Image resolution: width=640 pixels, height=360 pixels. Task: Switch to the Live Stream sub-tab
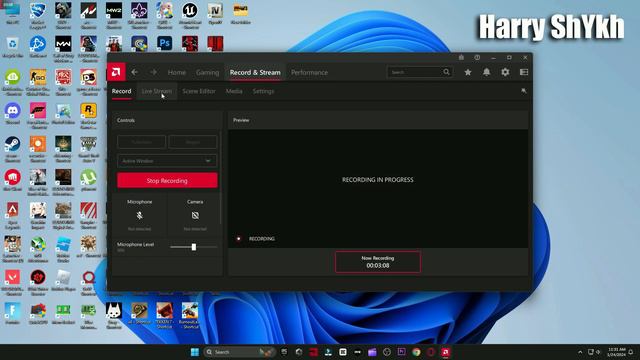(157, 91)
